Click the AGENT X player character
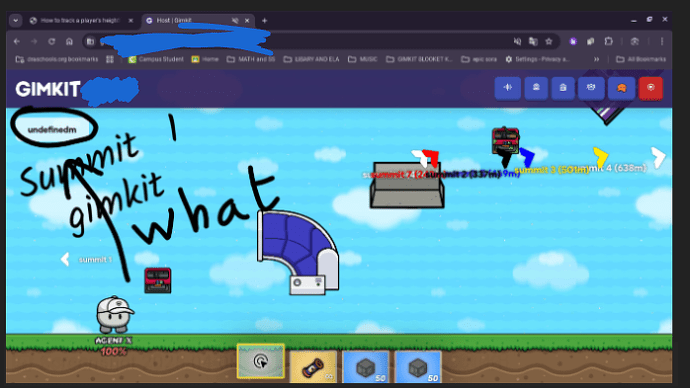Image resolution: width=690 pixels, height=388 pixels. point(114,315)
